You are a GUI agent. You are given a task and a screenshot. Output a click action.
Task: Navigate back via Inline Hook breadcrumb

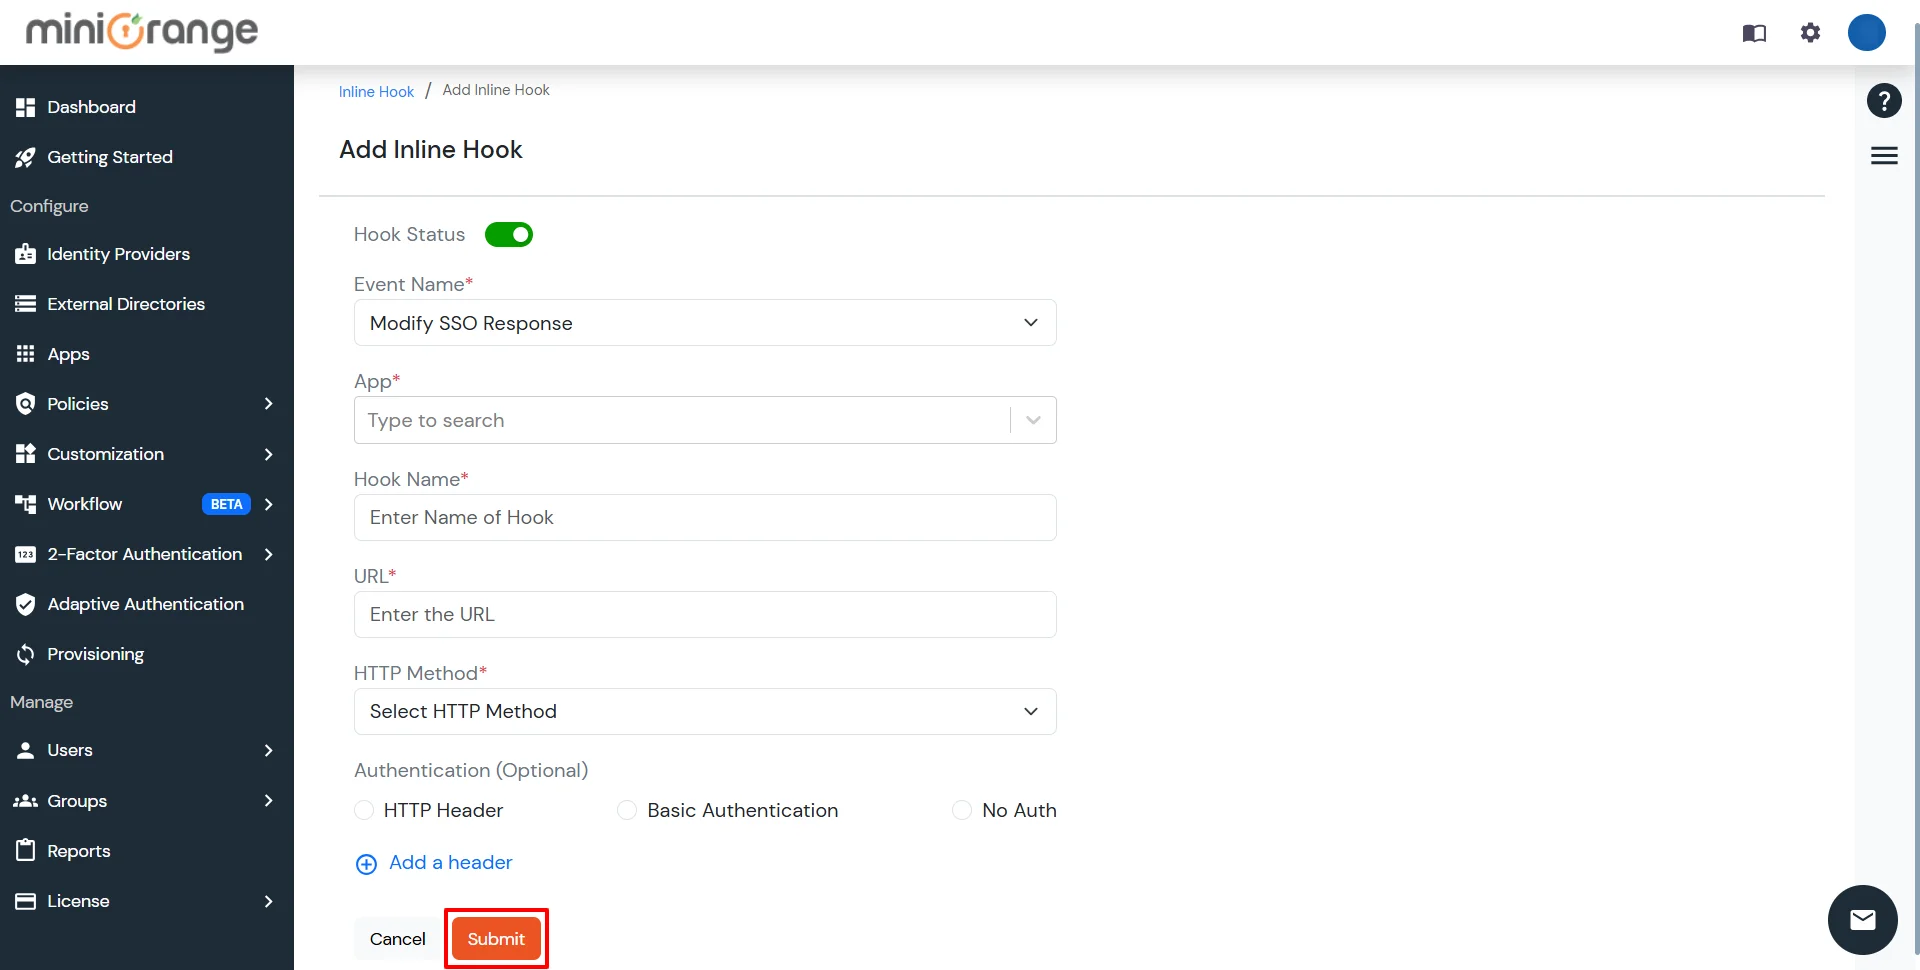[x=376, y=90]
